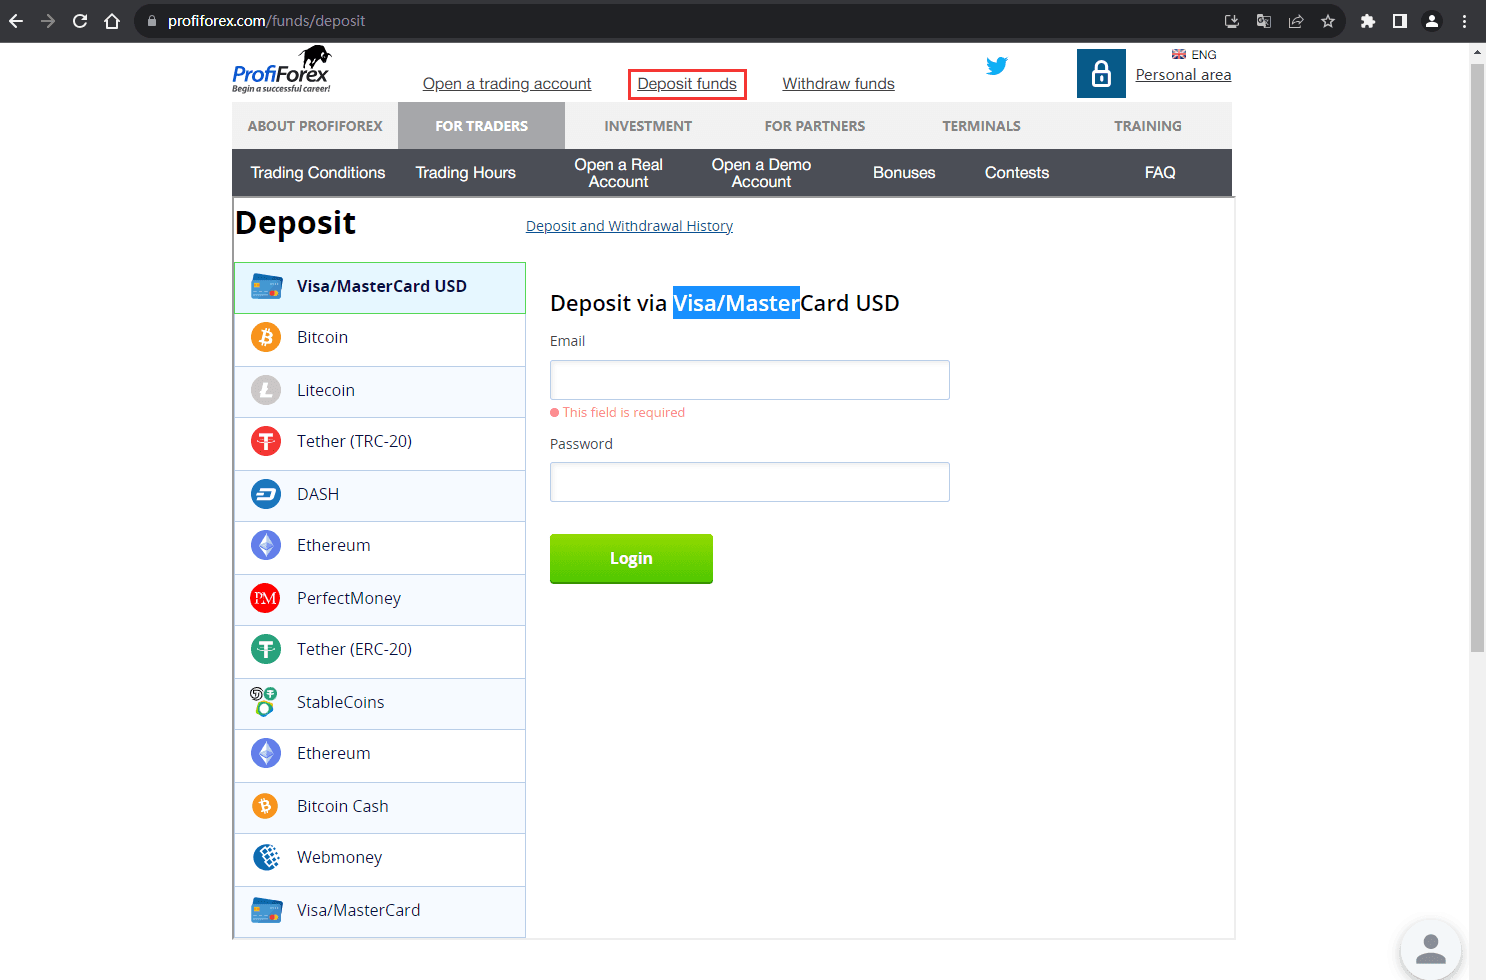Viewport: 1486px width, 980px height.
Task: Click the green Login button
Action: pos(631,558)
